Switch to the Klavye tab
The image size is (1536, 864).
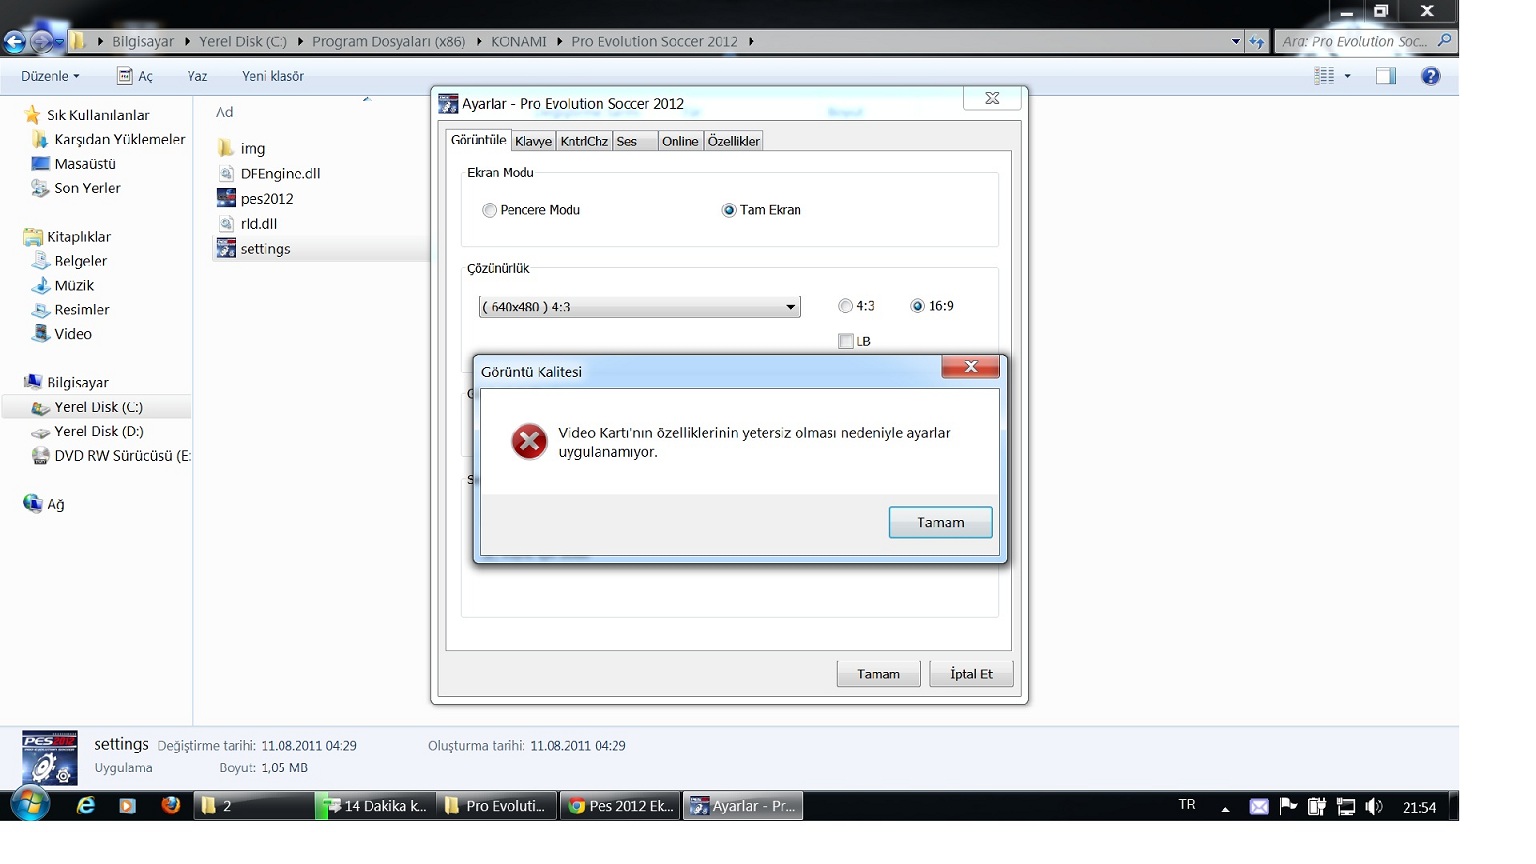[533, 141]
